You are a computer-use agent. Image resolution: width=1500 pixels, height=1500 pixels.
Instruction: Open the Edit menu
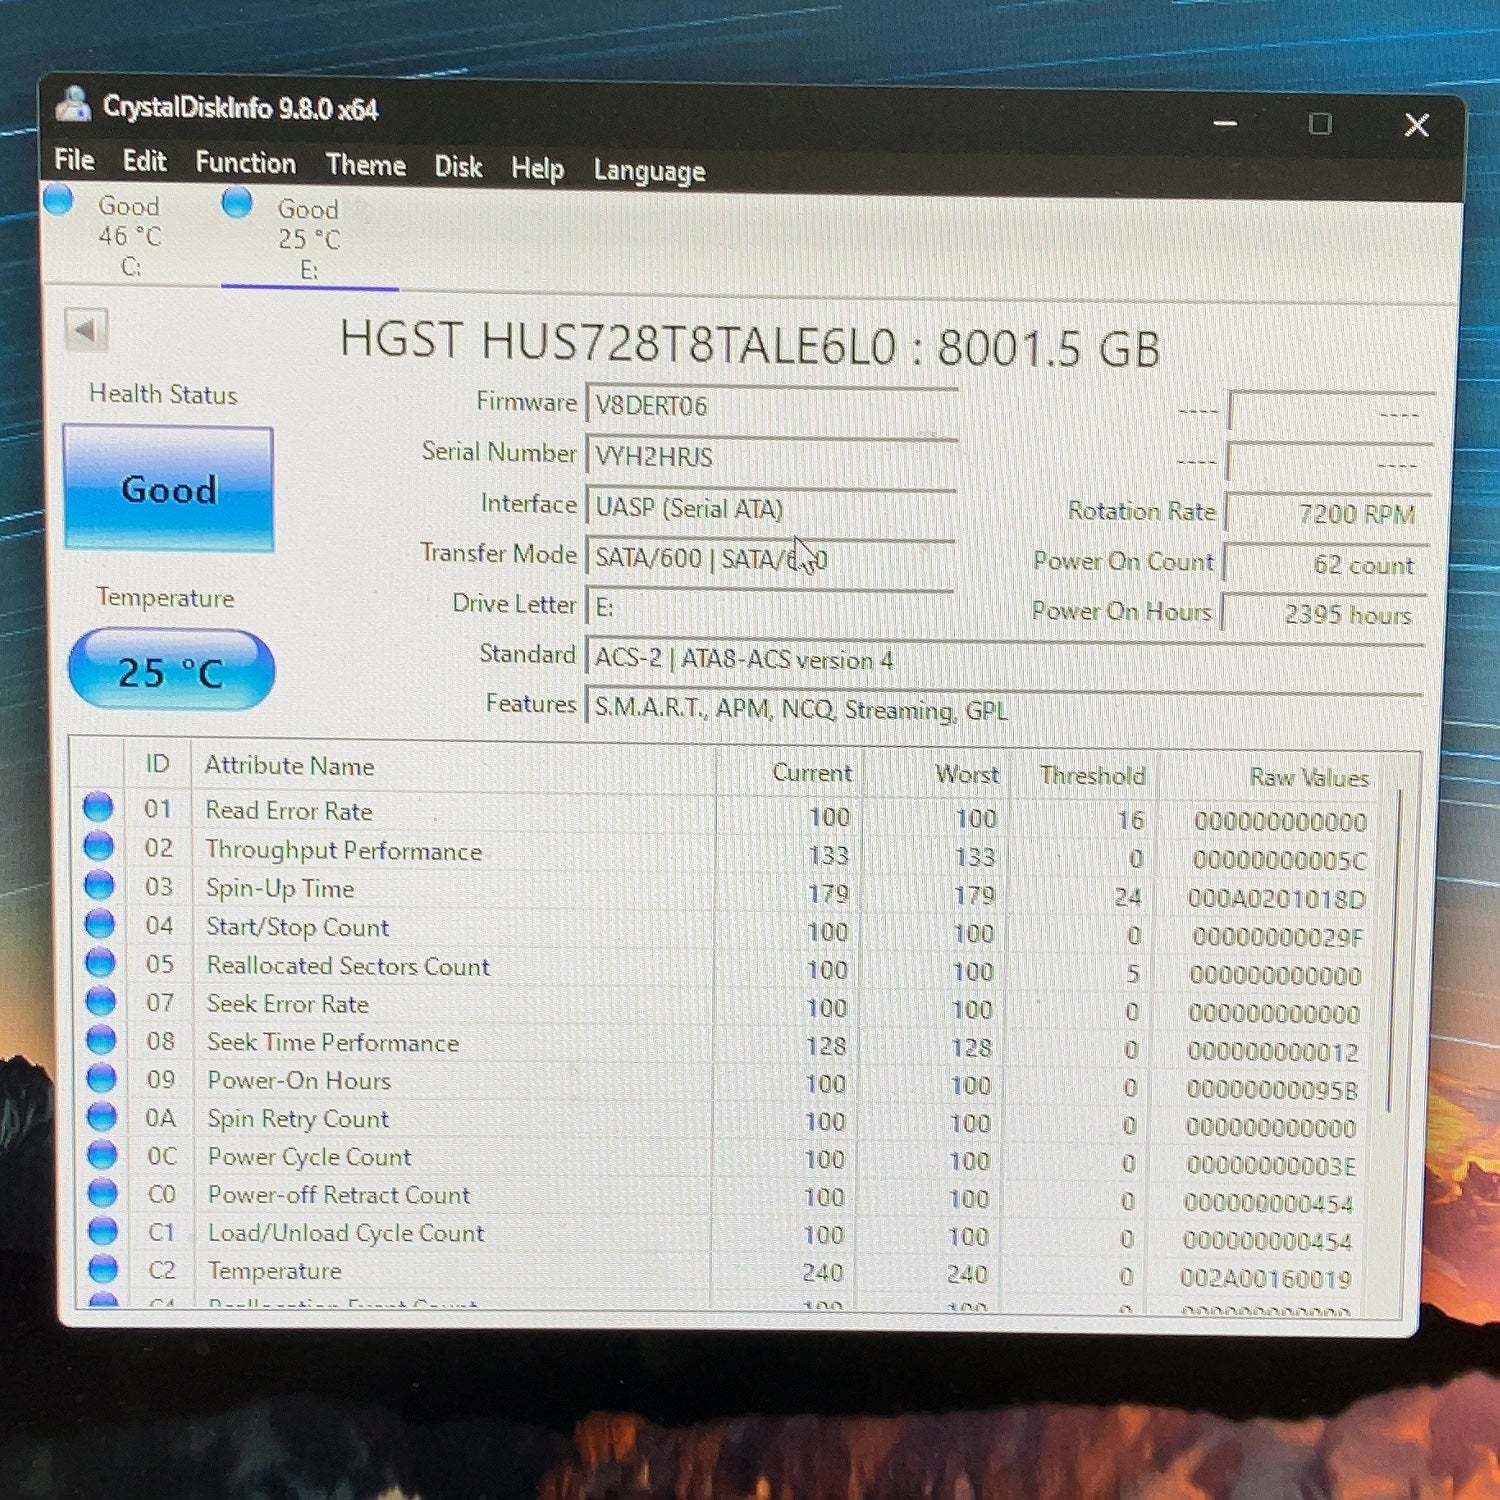(x=145, y=161)
